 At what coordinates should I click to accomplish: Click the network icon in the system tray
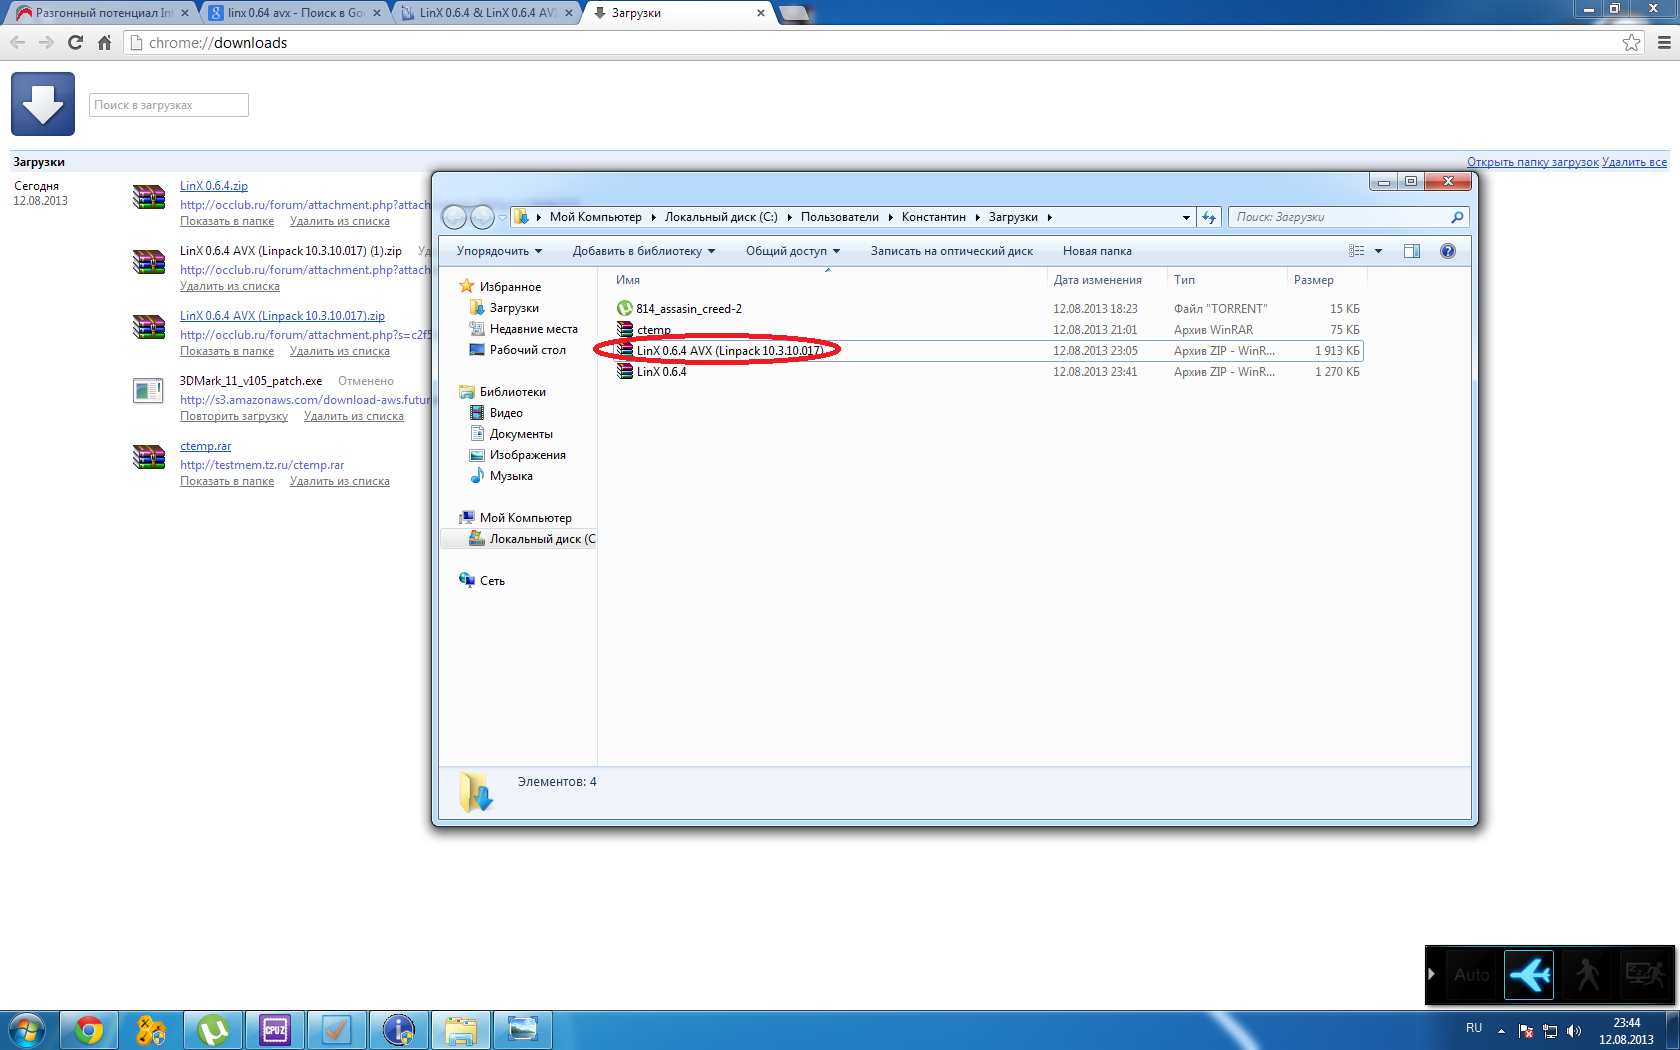(1550, 1031)
